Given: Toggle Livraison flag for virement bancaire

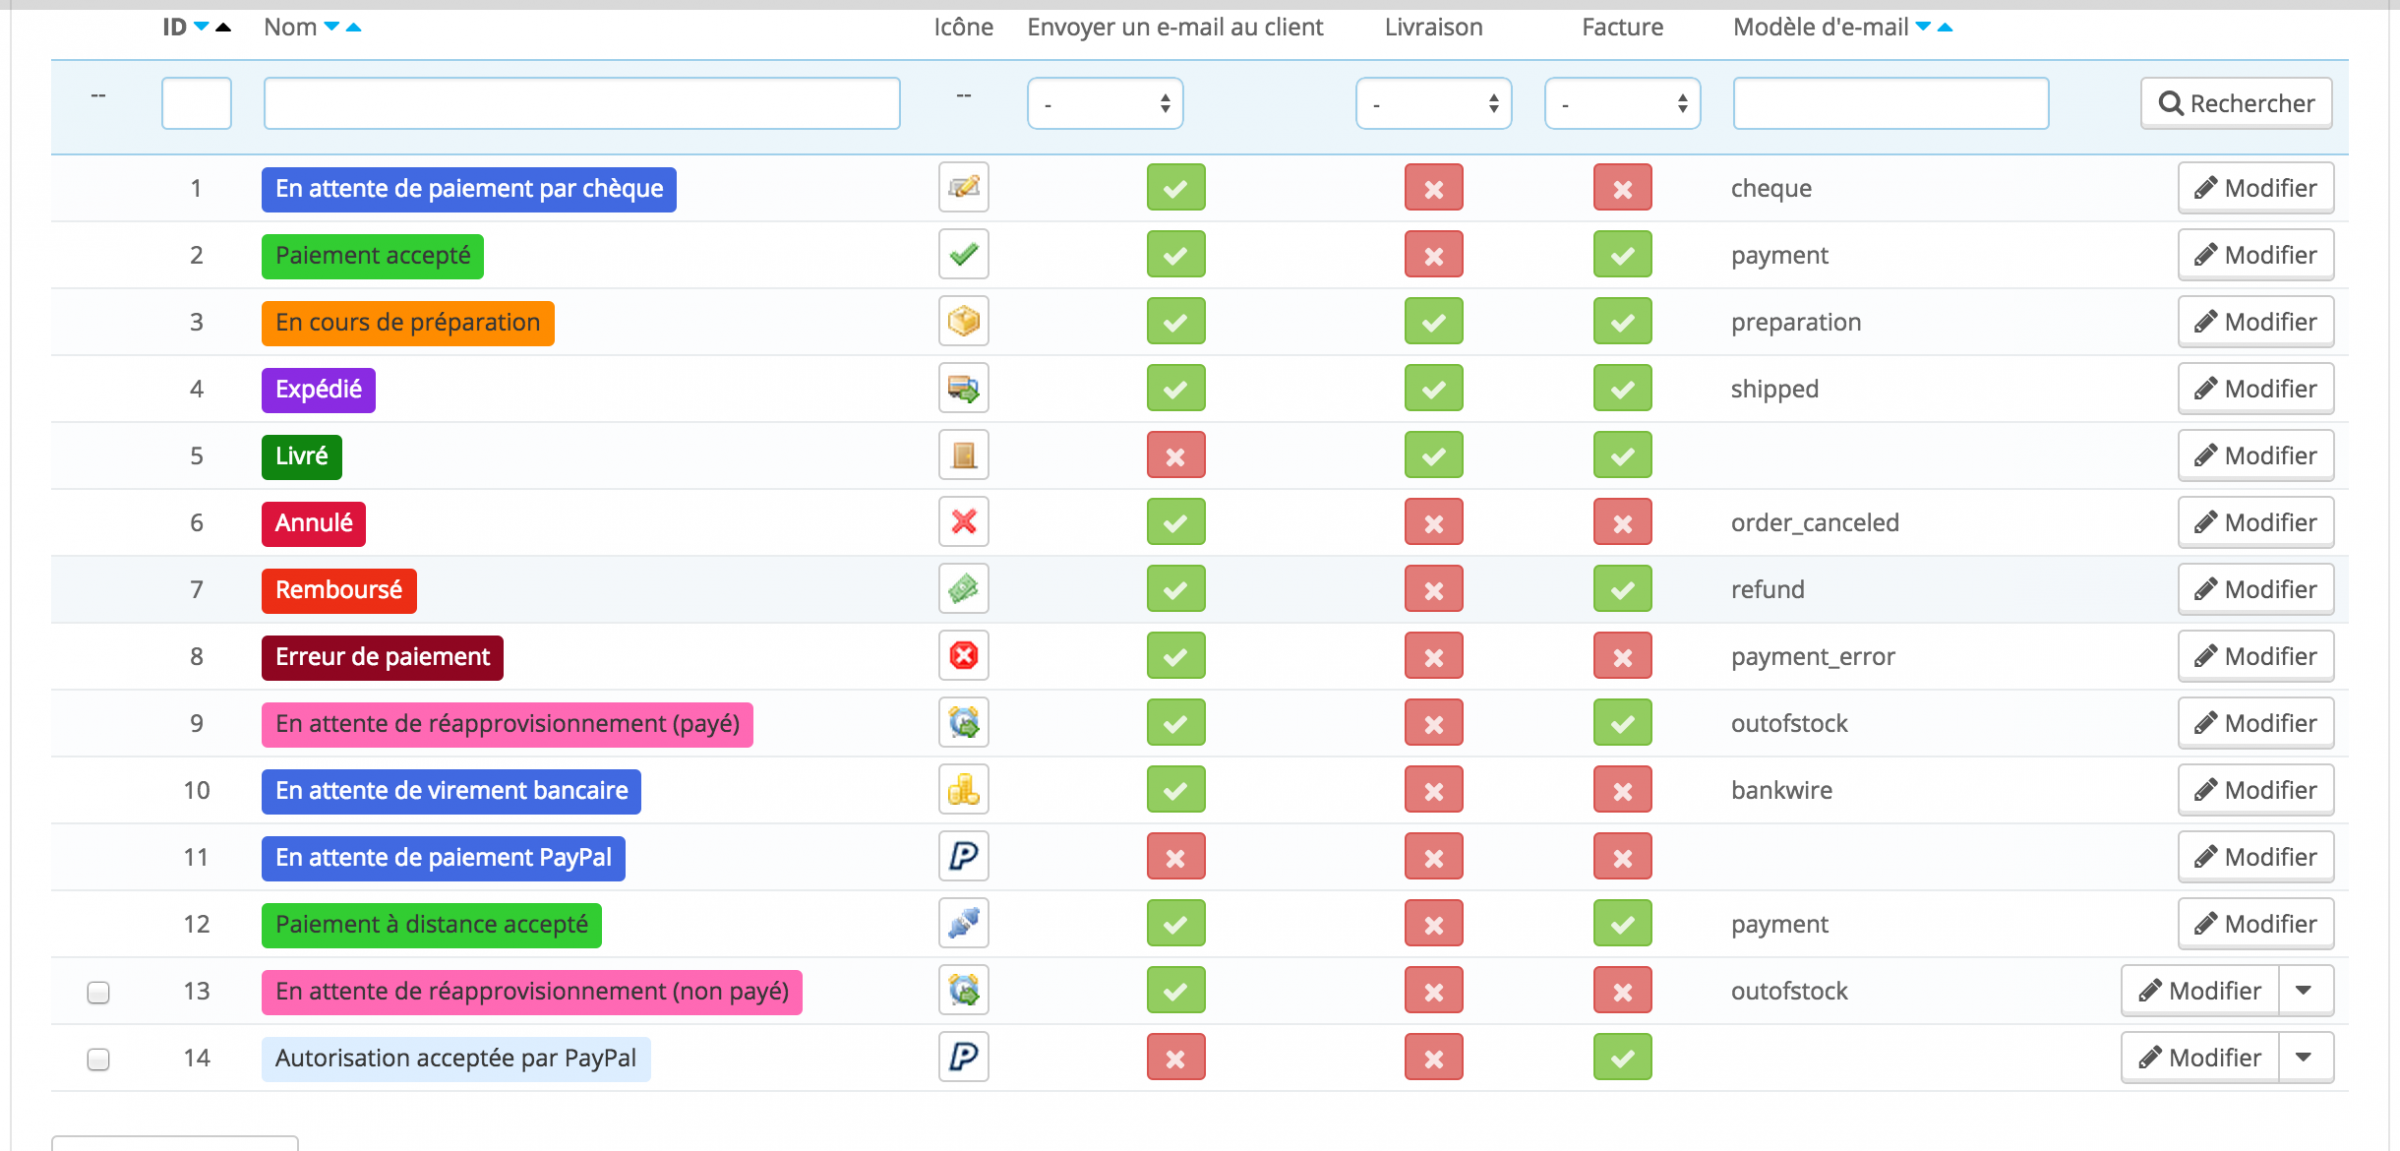Looking at the screenshot, I should tap(1434, 790).
